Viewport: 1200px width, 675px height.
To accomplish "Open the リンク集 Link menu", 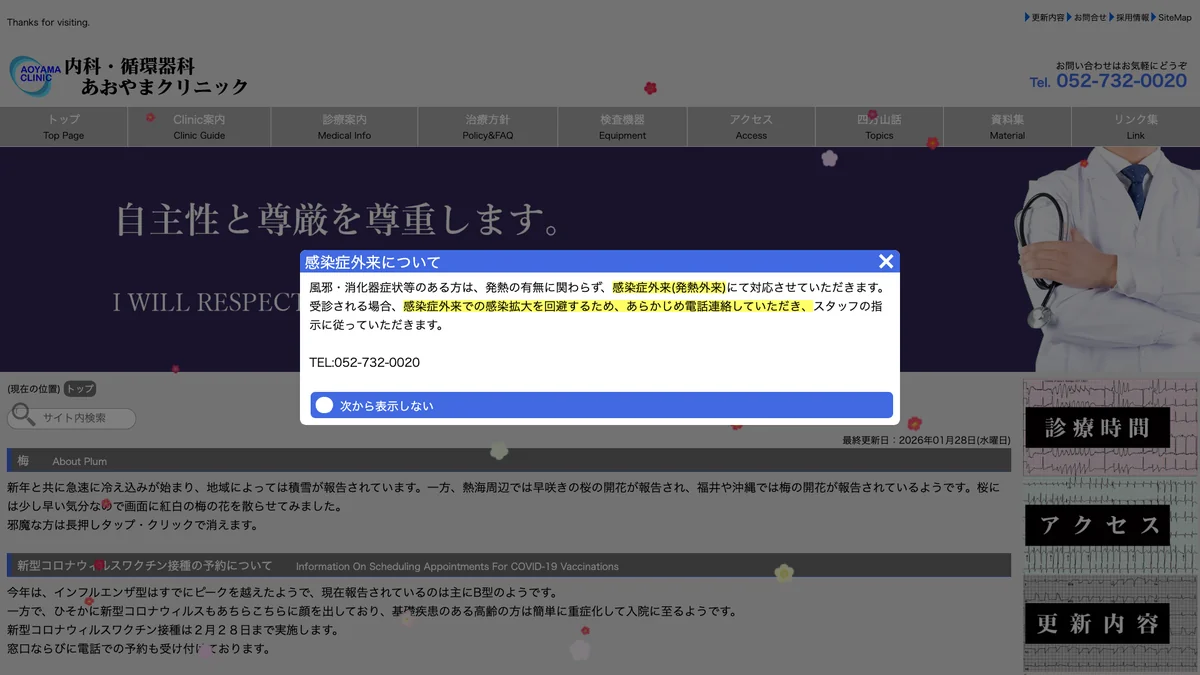I will pos(1136,127).
